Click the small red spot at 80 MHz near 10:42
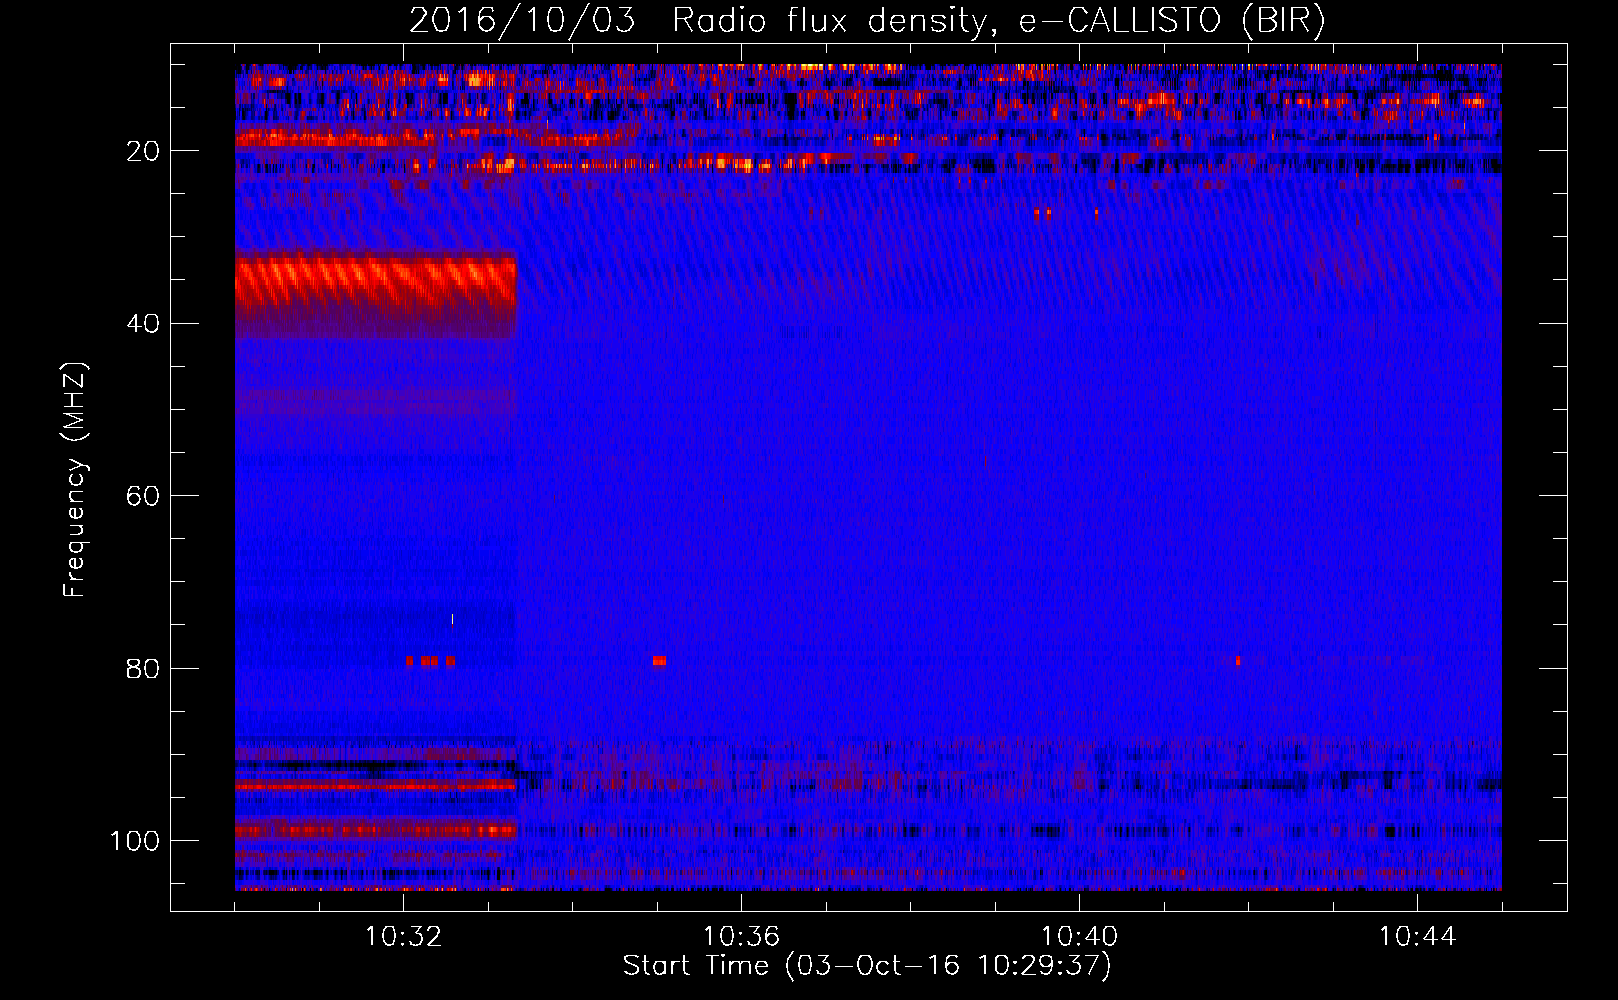This screenshot has height=1000, width=1618. 1237,661
